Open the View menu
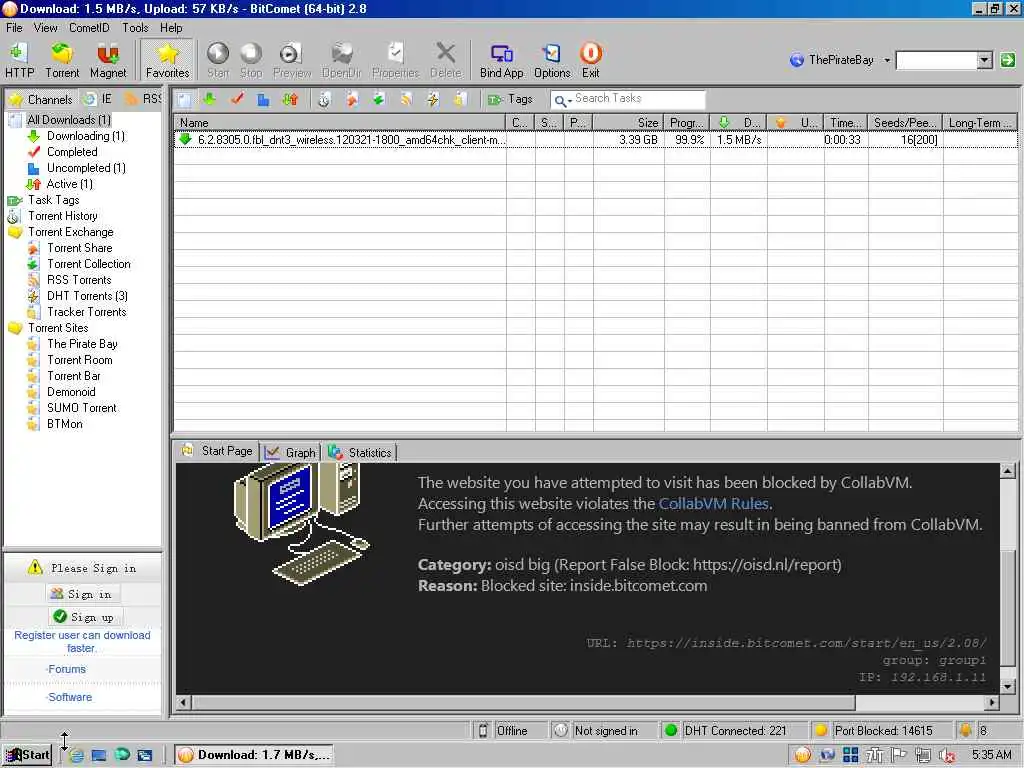 [46, 27]
